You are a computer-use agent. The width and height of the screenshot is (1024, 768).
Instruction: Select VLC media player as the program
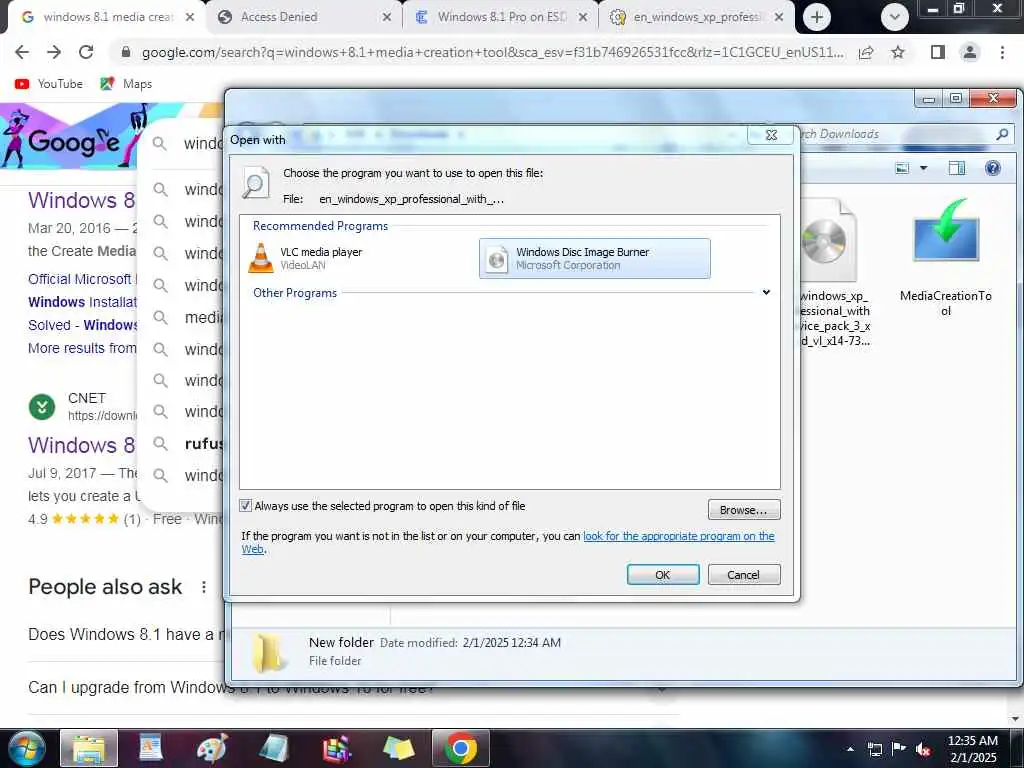pyautogui.click(x=305, y=259)
